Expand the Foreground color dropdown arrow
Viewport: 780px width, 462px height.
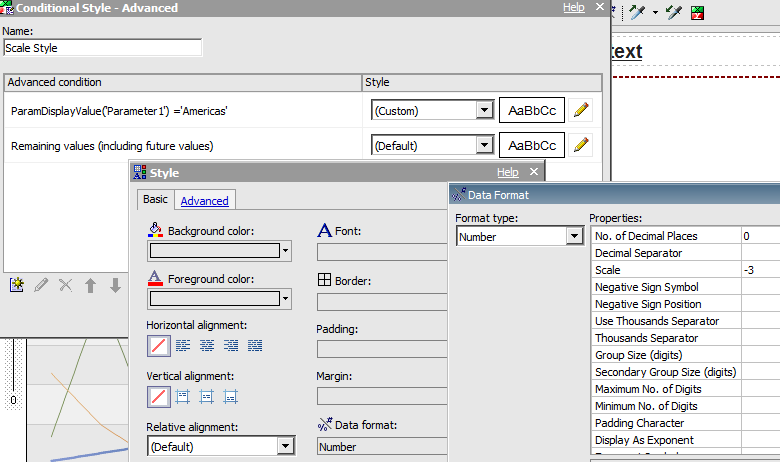tap(286, 299)
